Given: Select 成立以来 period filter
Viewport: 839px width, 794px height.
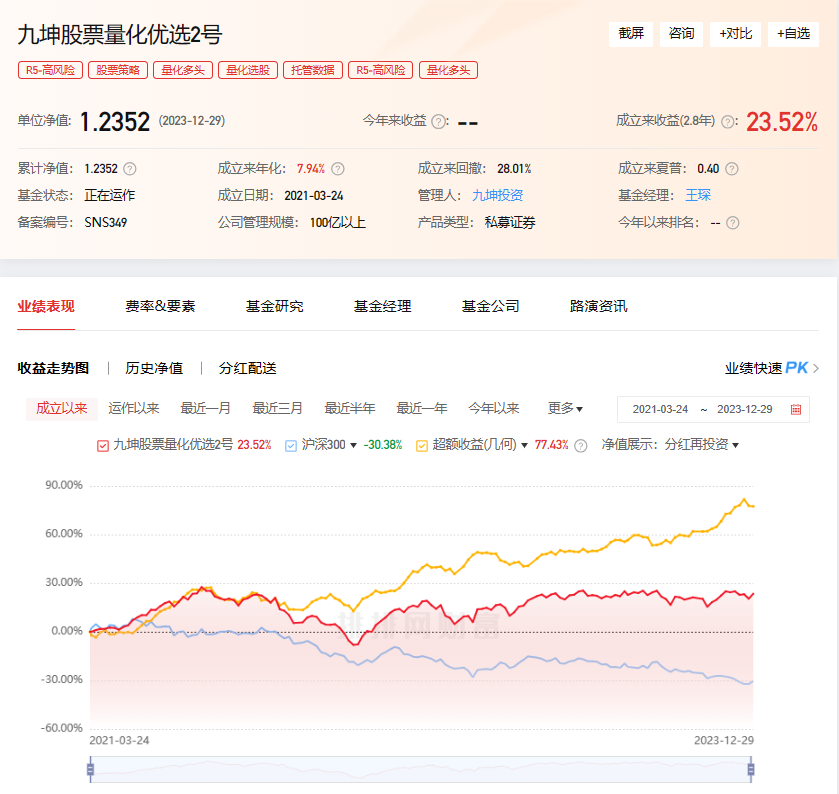Looking at the screenshot, I should tap(62, 409).
